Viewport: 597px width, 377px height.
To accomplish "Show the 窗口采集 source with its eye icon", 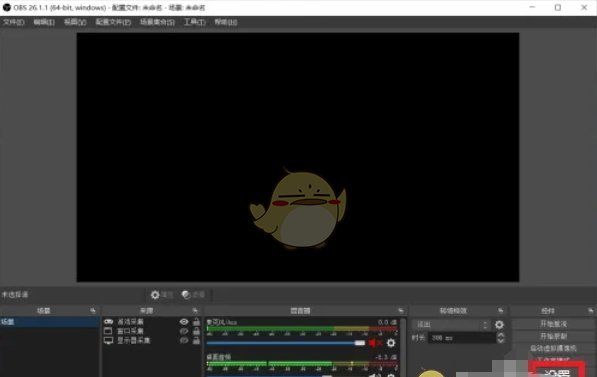I will point(184,331).
